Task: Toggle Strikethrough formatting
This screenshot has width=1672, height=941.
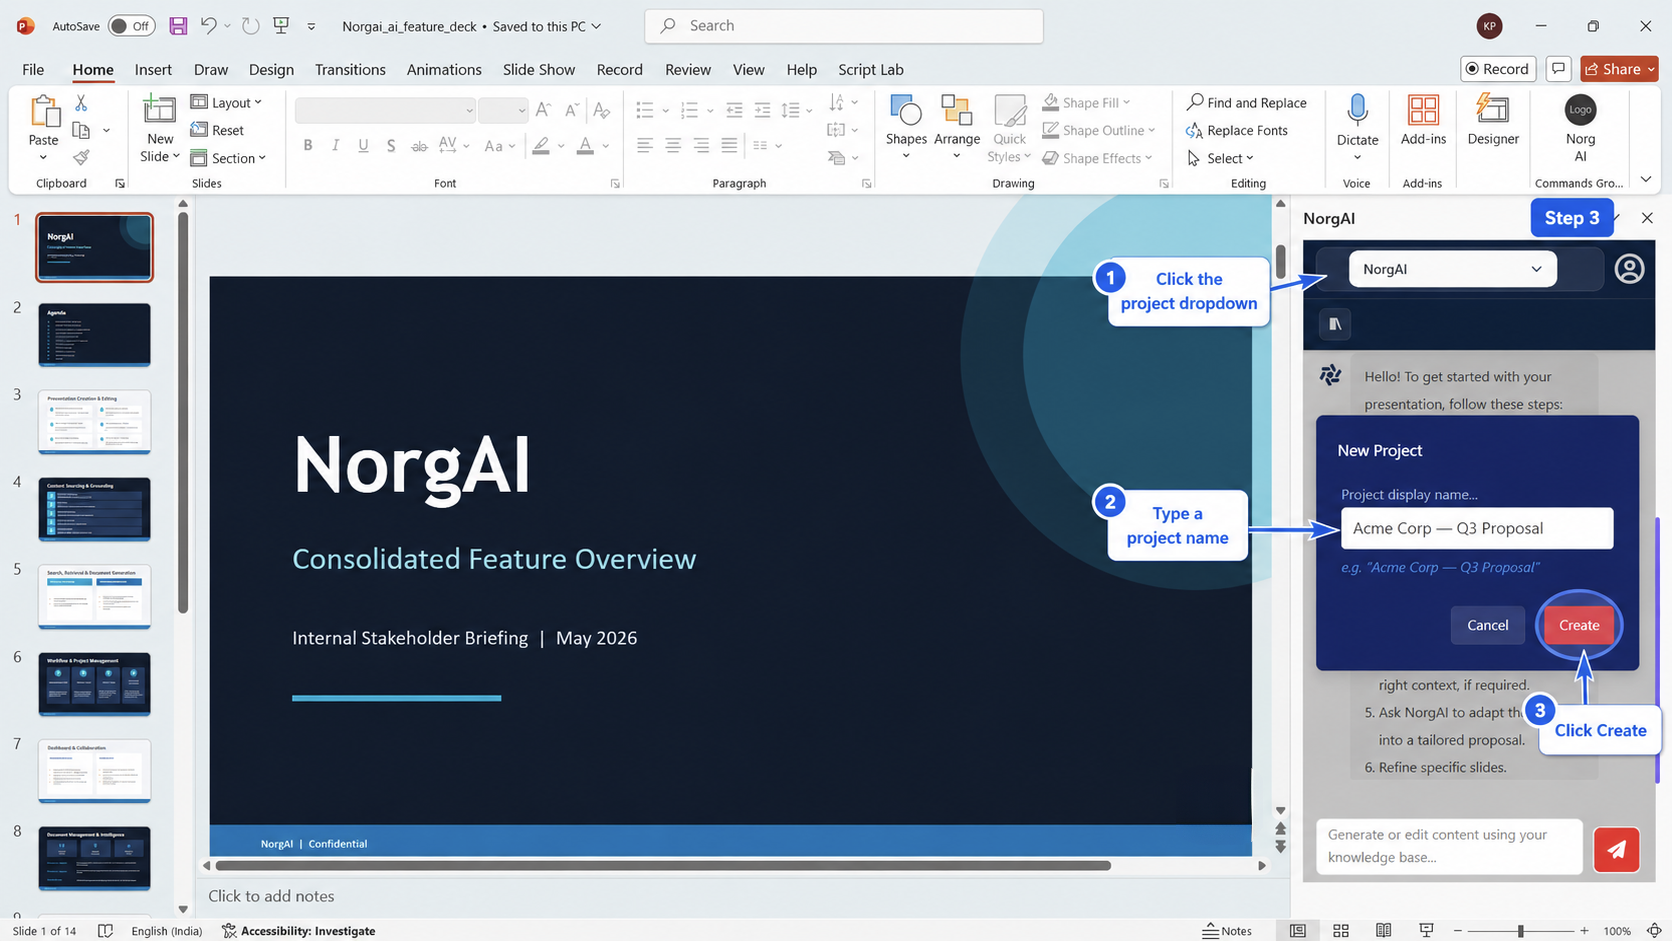Action: [x=419, y=146]
